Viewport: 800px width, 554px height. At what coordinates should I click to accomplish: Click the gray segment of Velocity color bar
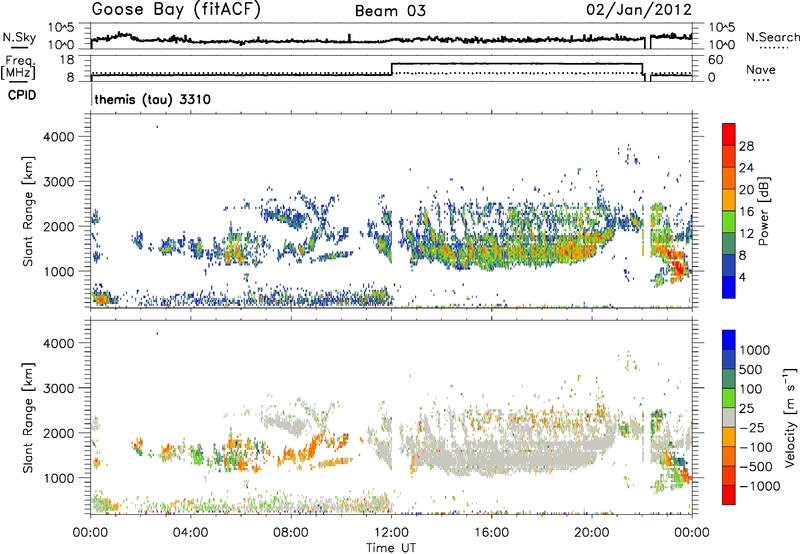tap(729, 418)
